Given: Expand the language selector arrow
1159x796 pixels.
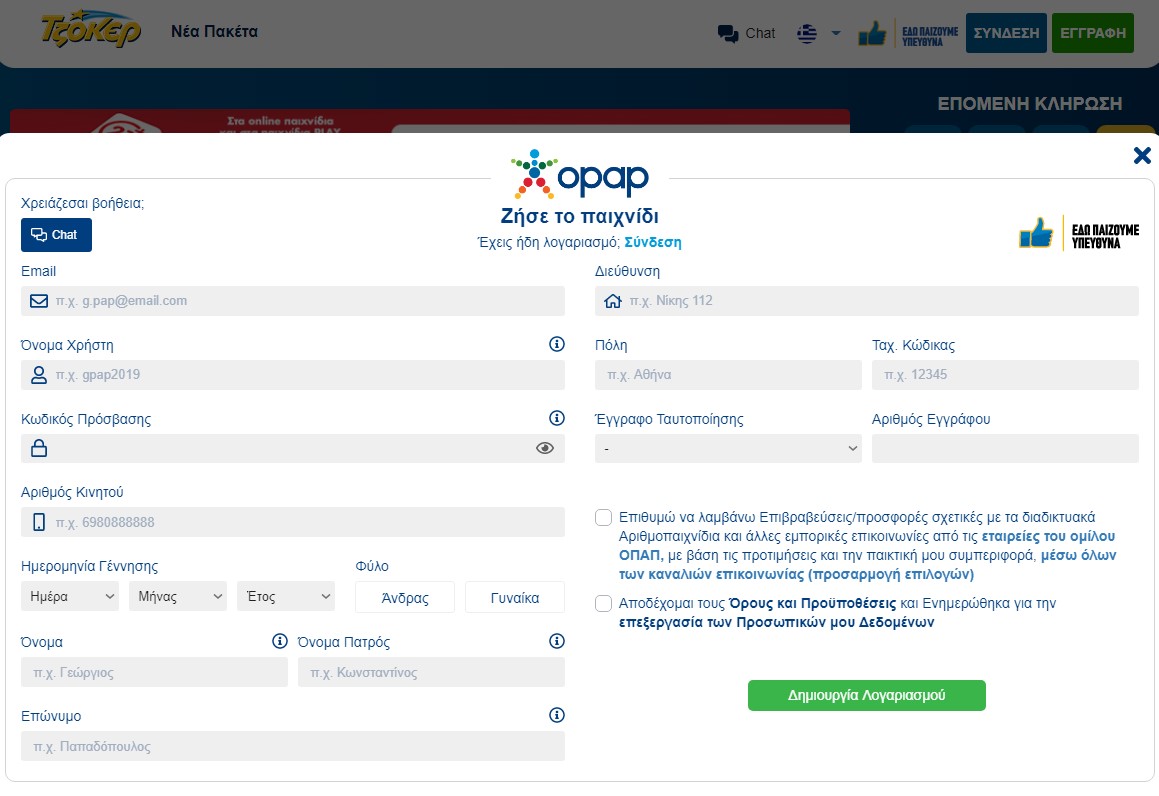Looking at the screenshot, I should pyautogui.click(x=836, y=33).
